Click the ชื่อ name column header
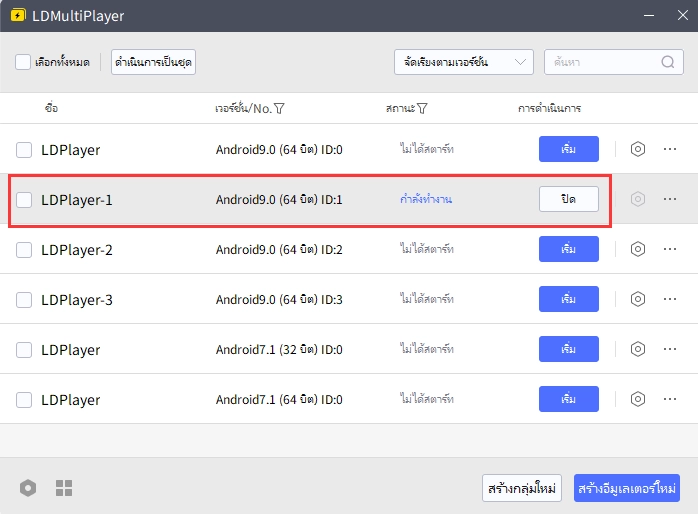This screenshot has height=514, width=698. pos(51,108)
